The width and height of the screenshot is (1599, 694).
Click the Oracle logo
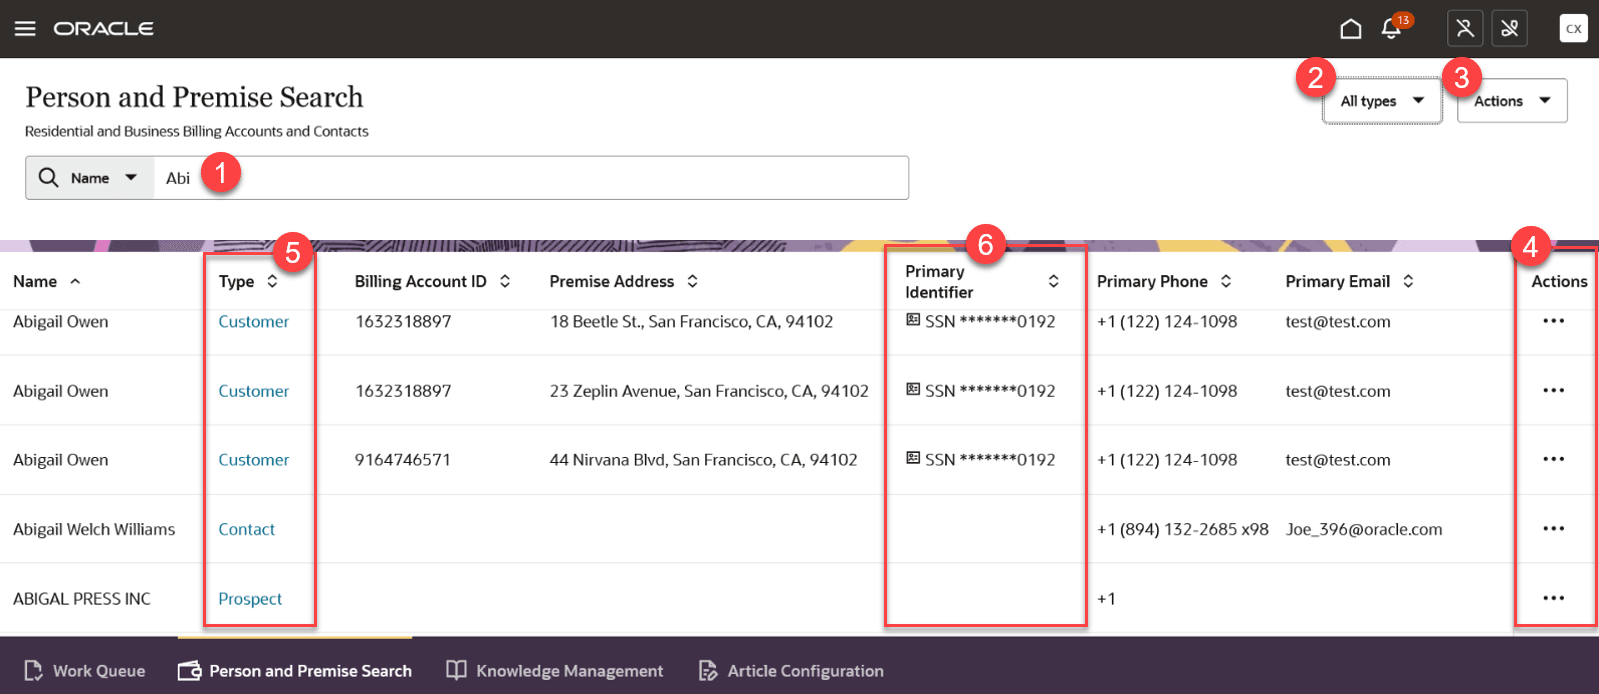[104, 28]
